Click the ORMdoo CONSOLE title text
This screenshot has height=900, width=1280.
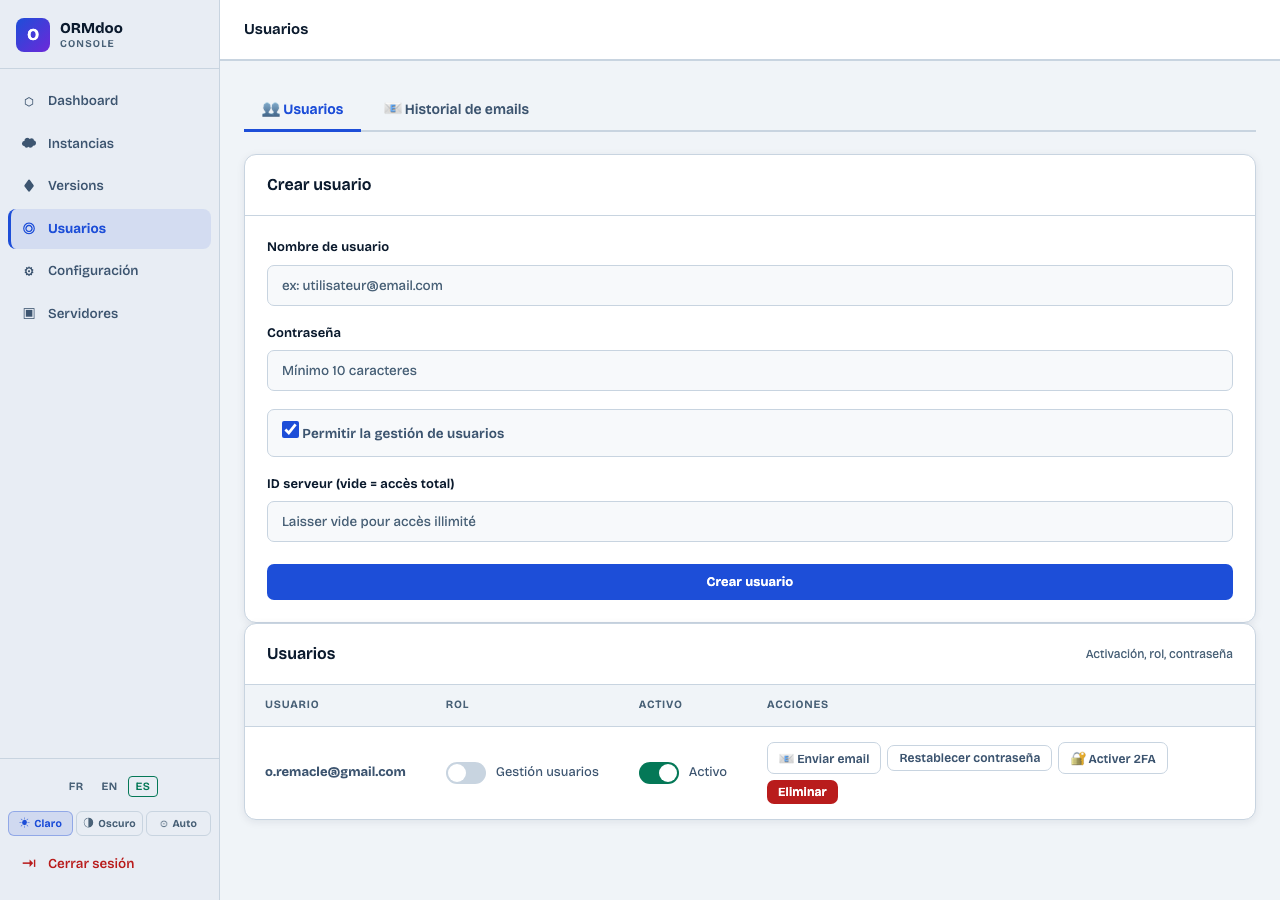[91, 35]
